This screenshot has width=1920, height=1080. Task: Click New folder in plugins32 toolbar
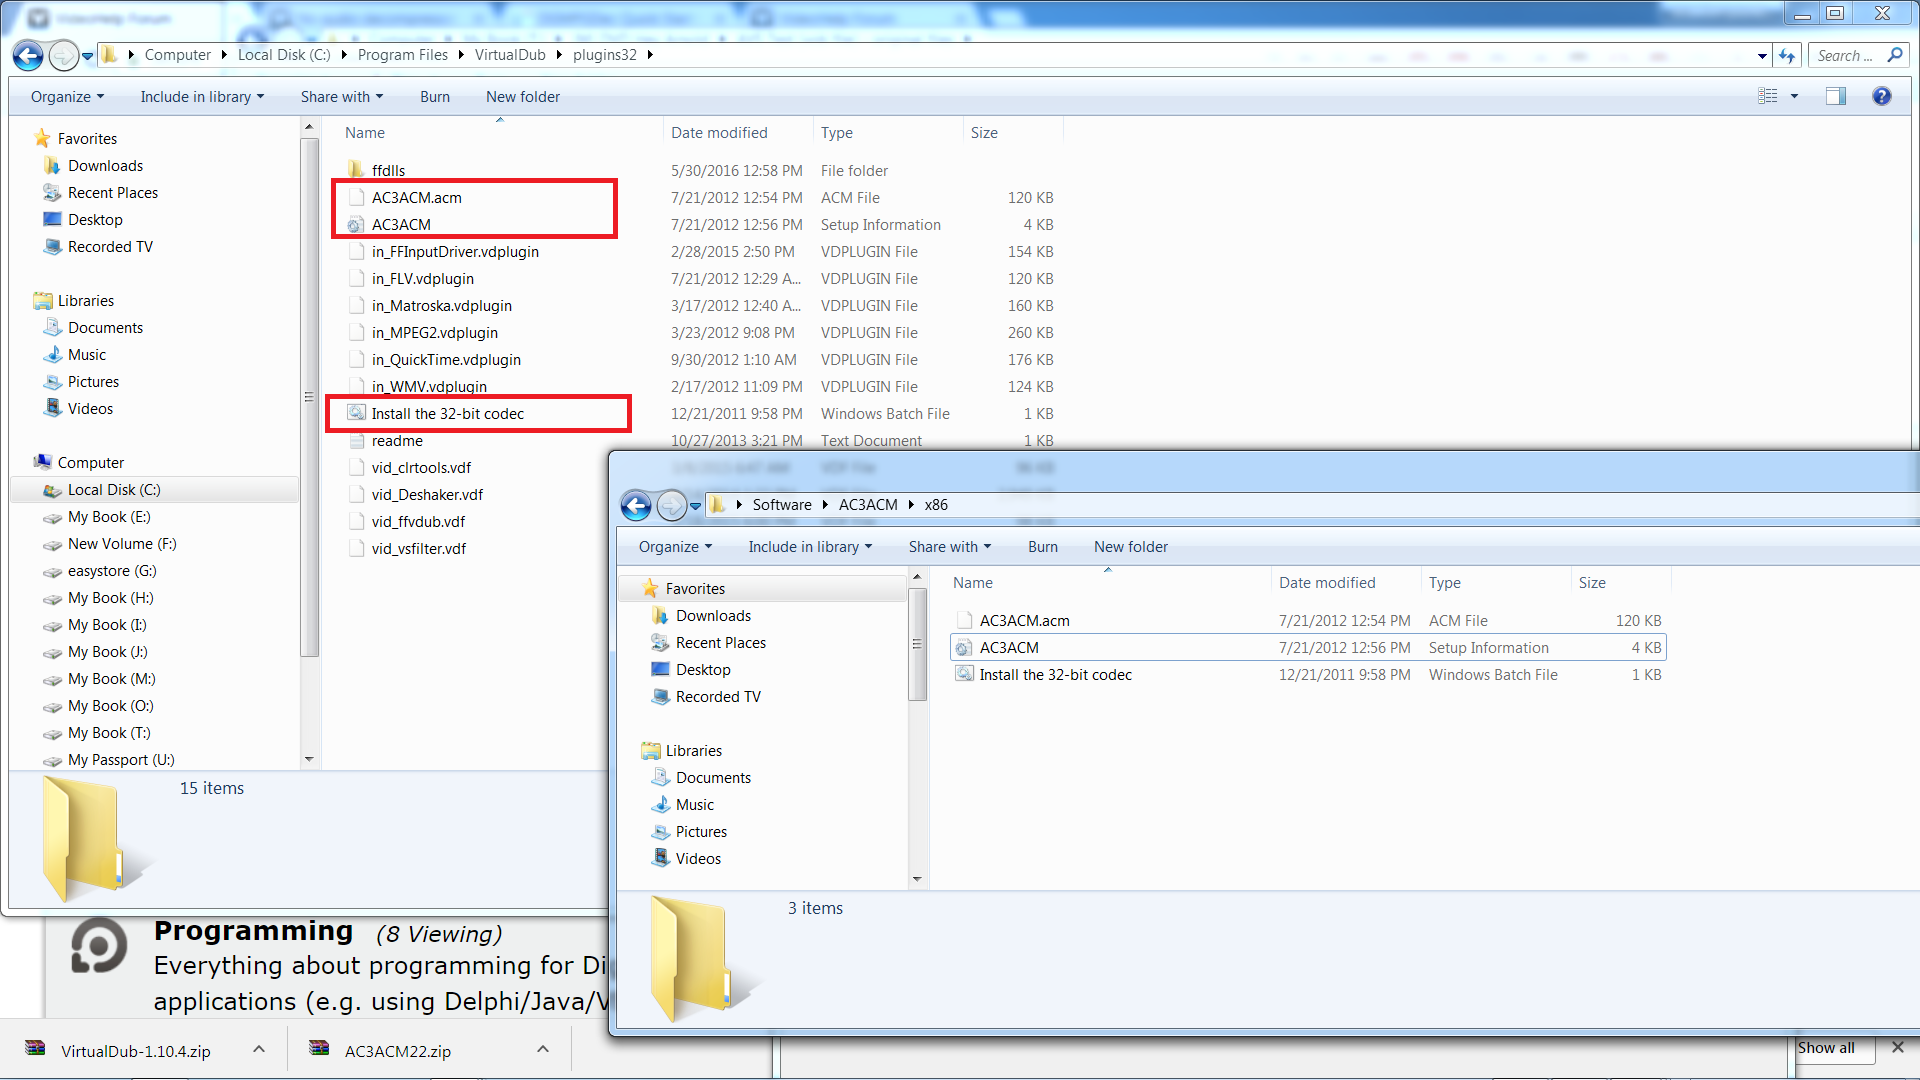tap(523, 97)
